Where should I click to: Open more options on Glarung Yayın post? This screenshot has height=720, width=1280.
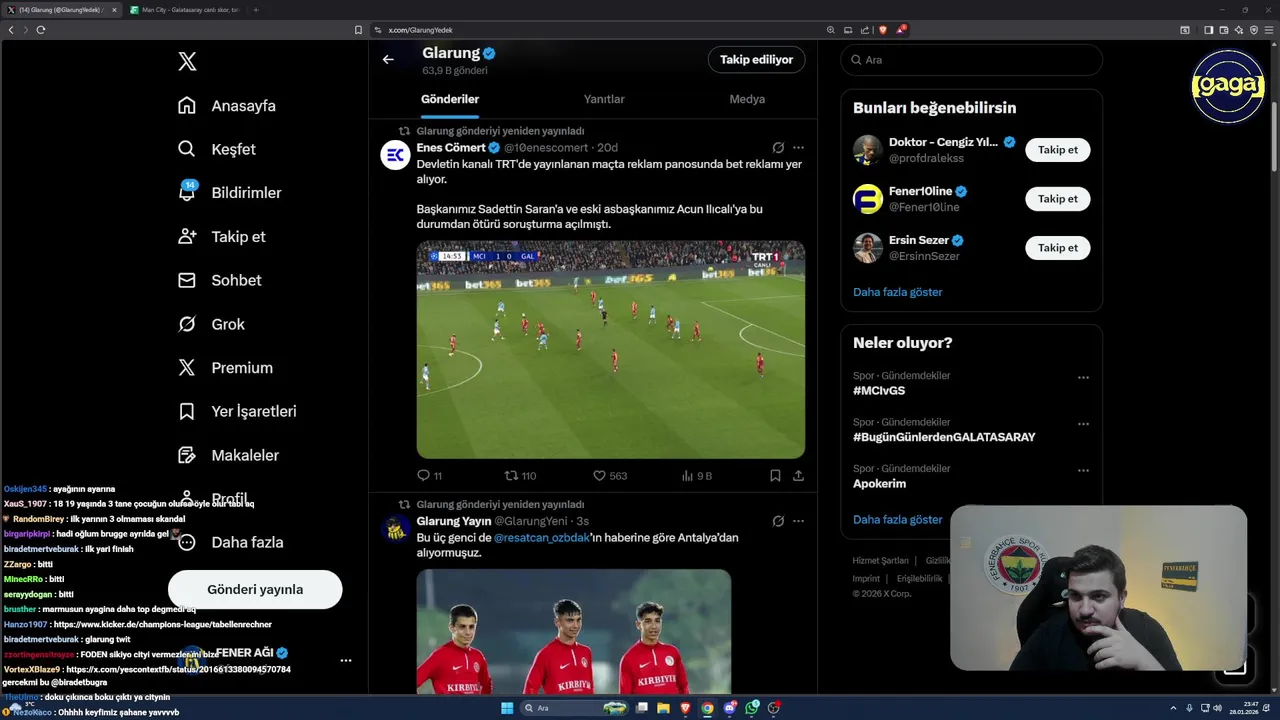[x=798, y=521]
